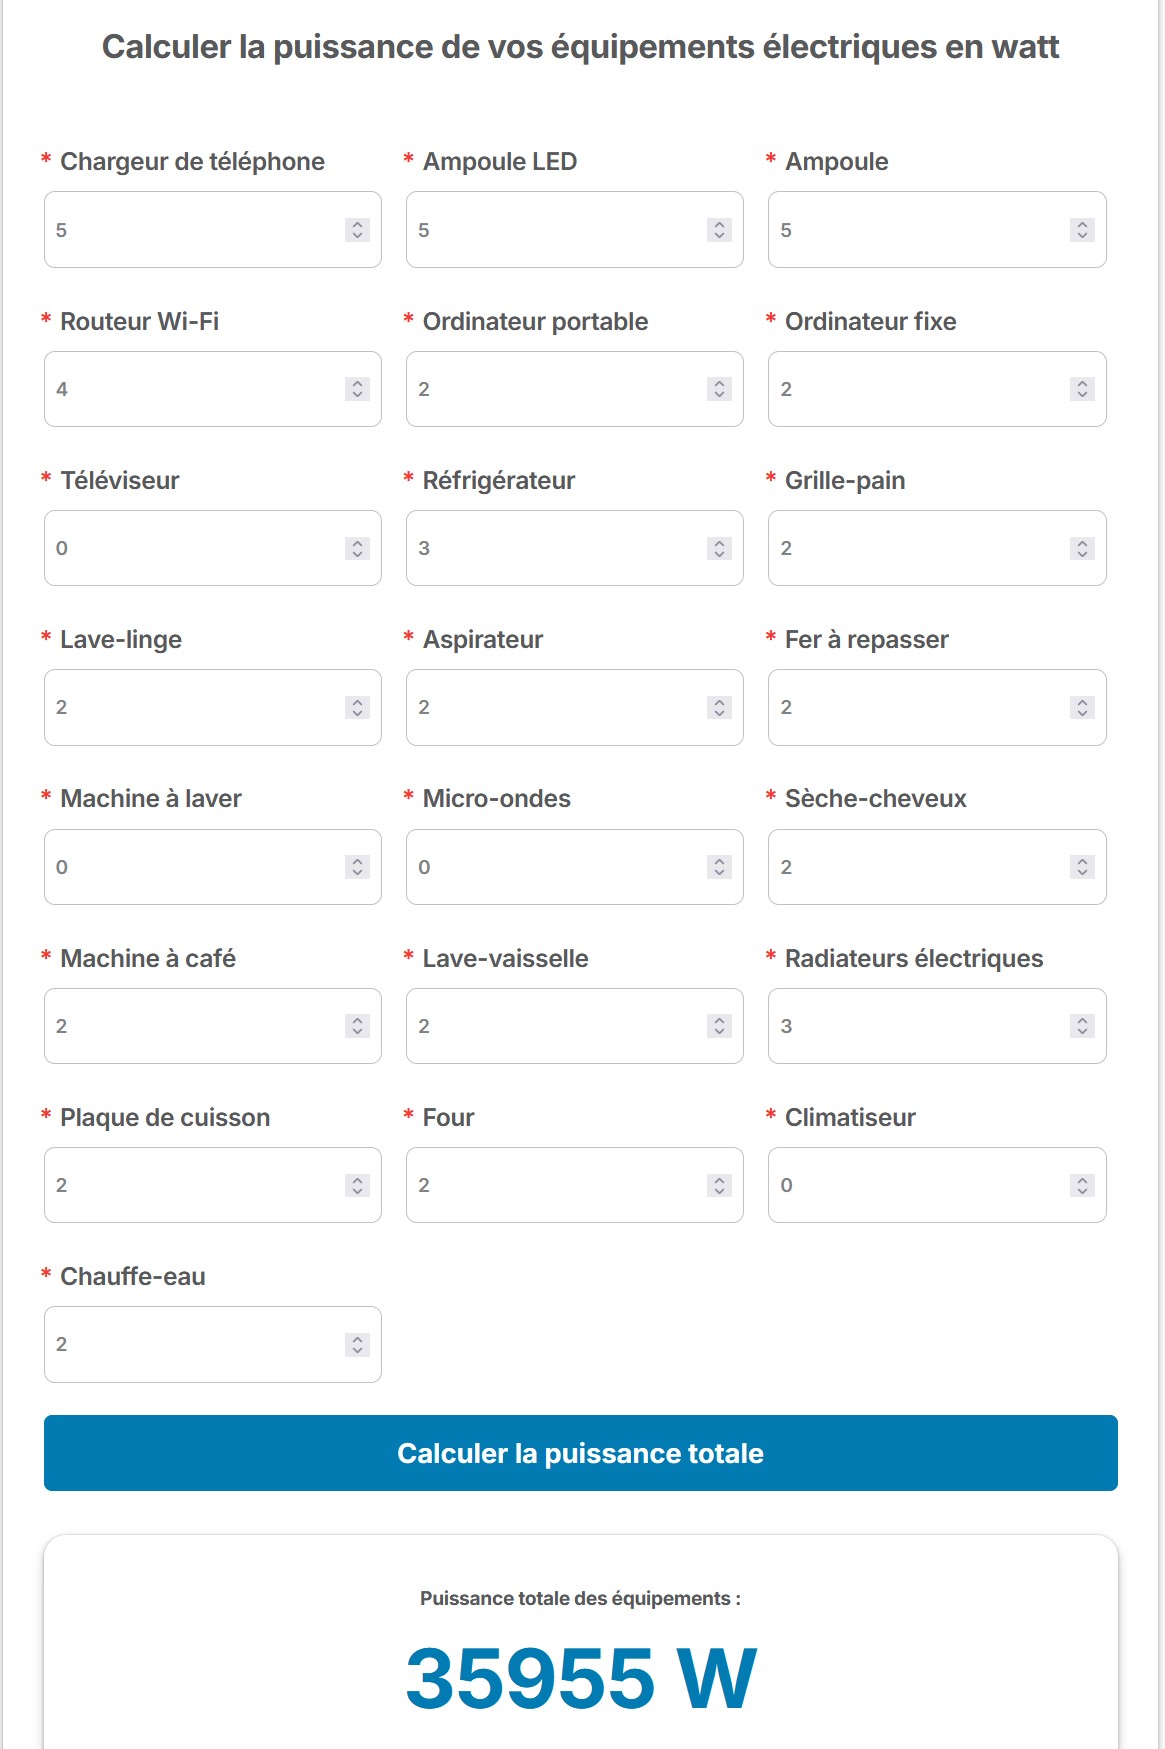Image resolution: width=1165 pixels, height=1749 pixels.
Task: Click the Ampoule LED spinner control
Action: [719, 230]
